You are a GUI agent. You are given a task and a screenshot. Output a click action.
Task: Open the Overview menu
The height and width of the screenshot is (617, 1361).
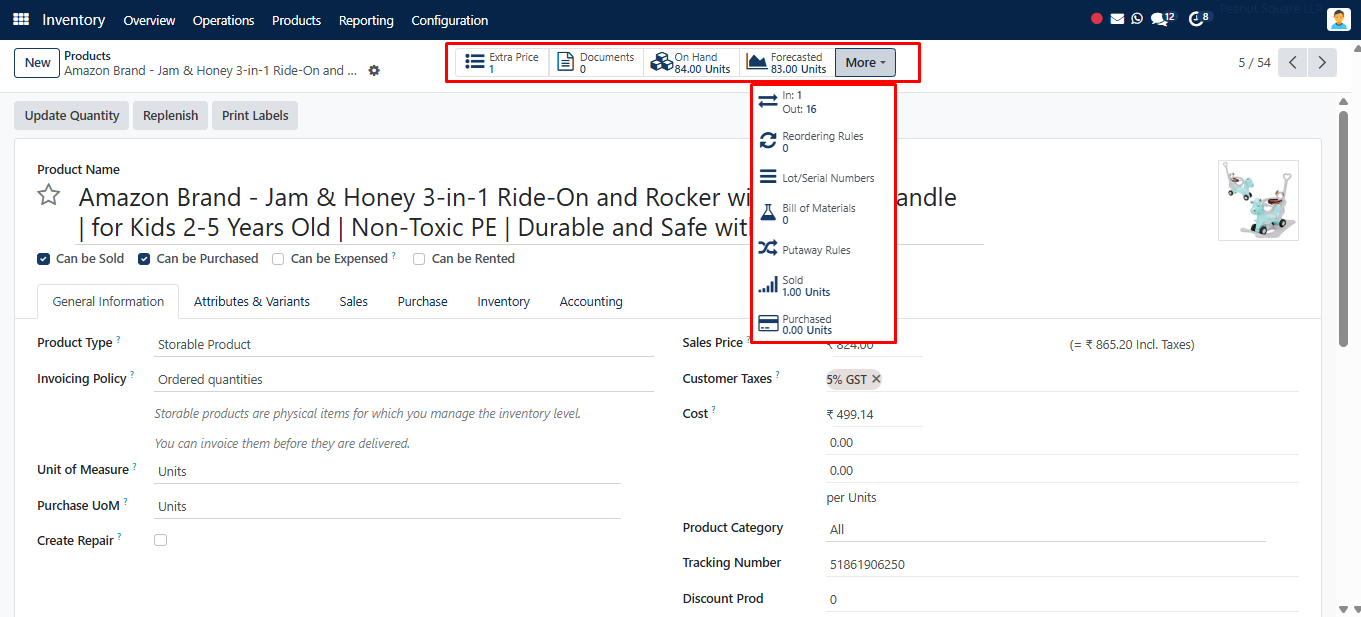(149, 20)
